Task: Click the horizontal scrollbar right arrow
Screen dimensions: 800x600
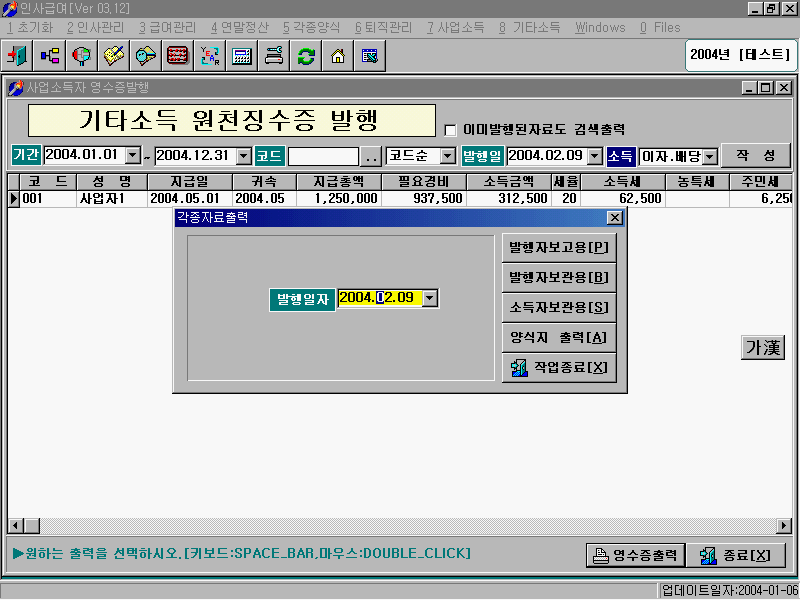Action: click(784, 525)
